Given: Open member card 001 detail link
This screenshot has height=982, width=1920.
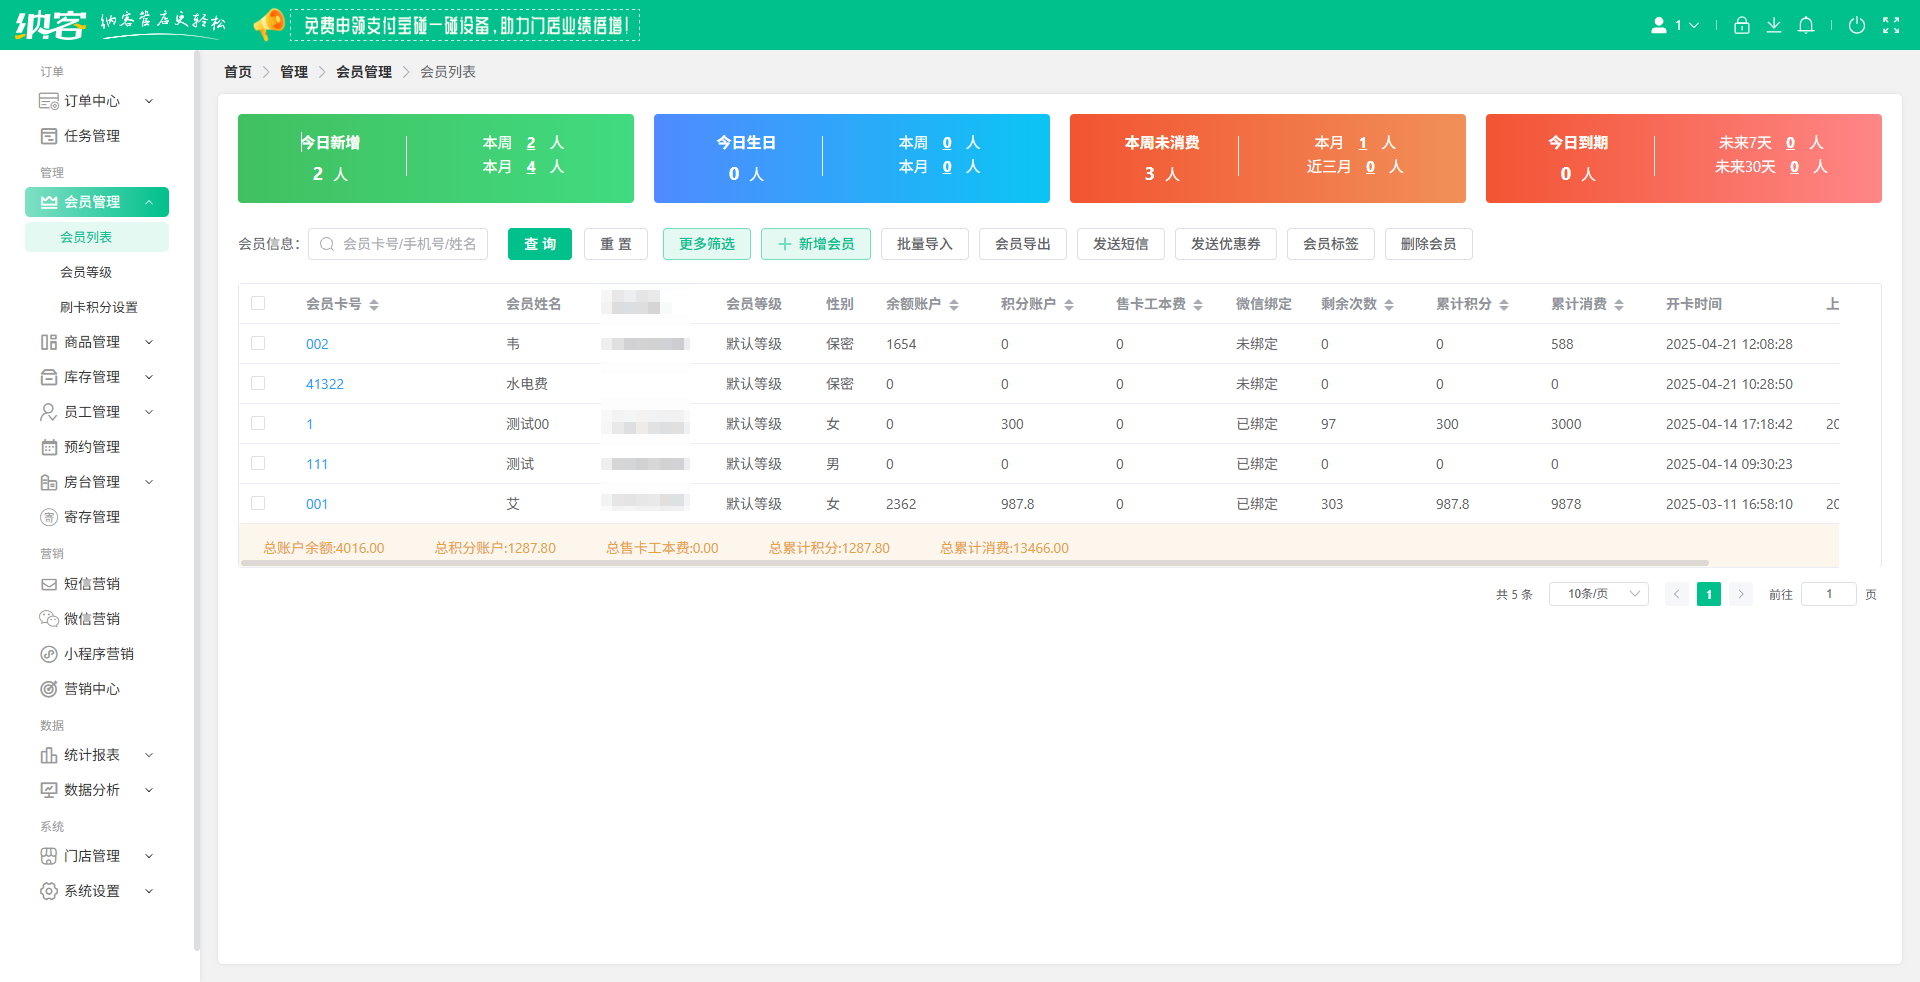Looking at the screenshot, I should coord(316,504).
